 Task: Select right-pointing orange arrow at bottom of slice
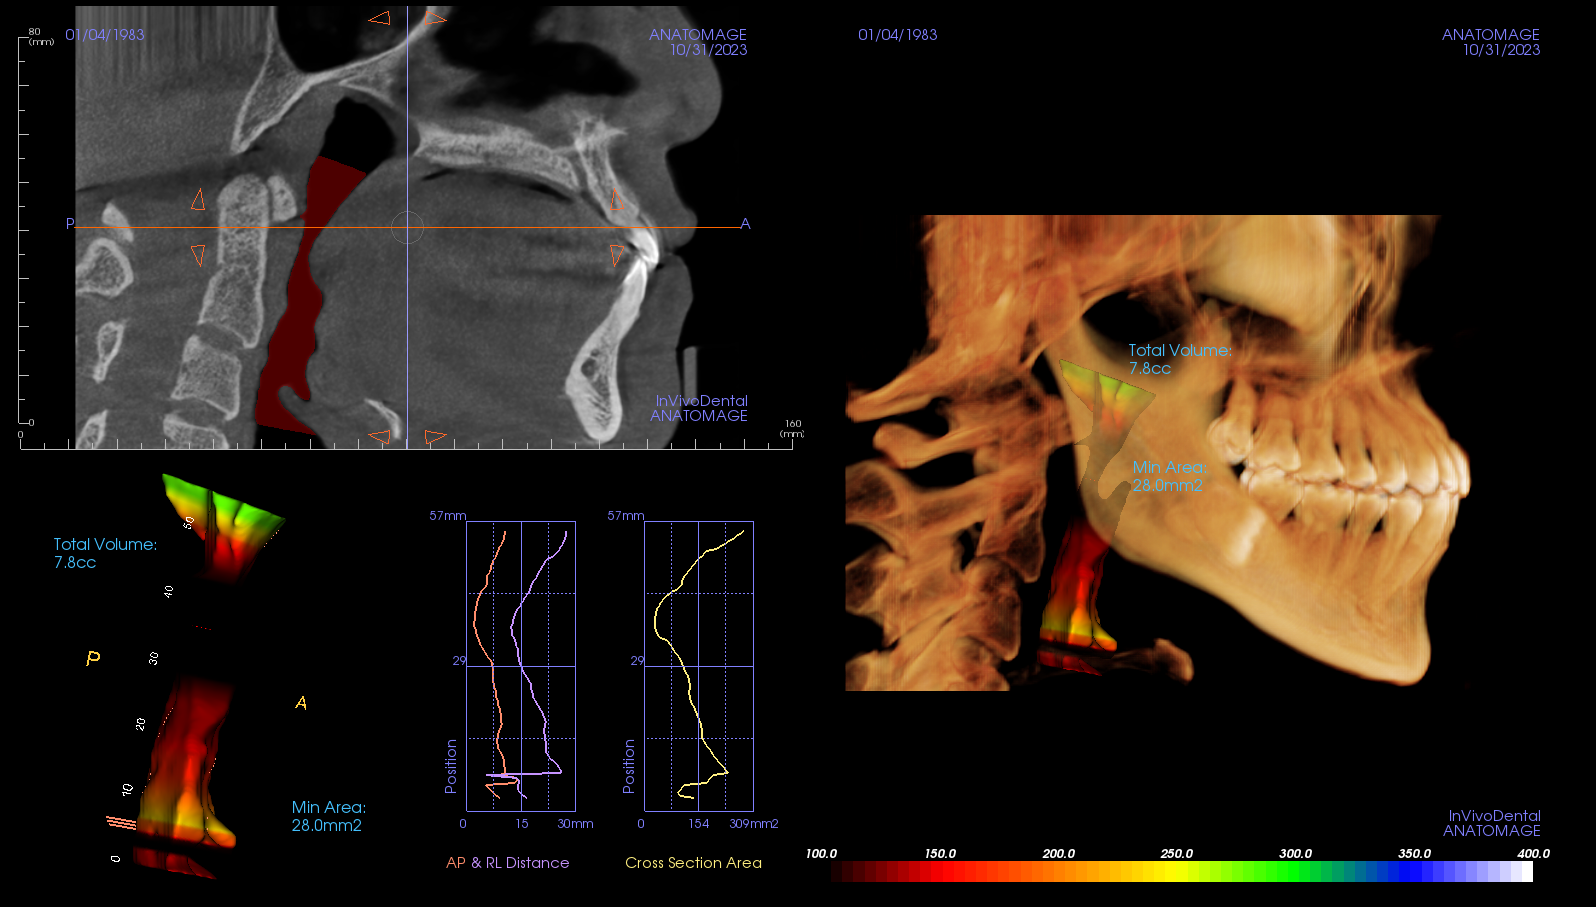435,436
